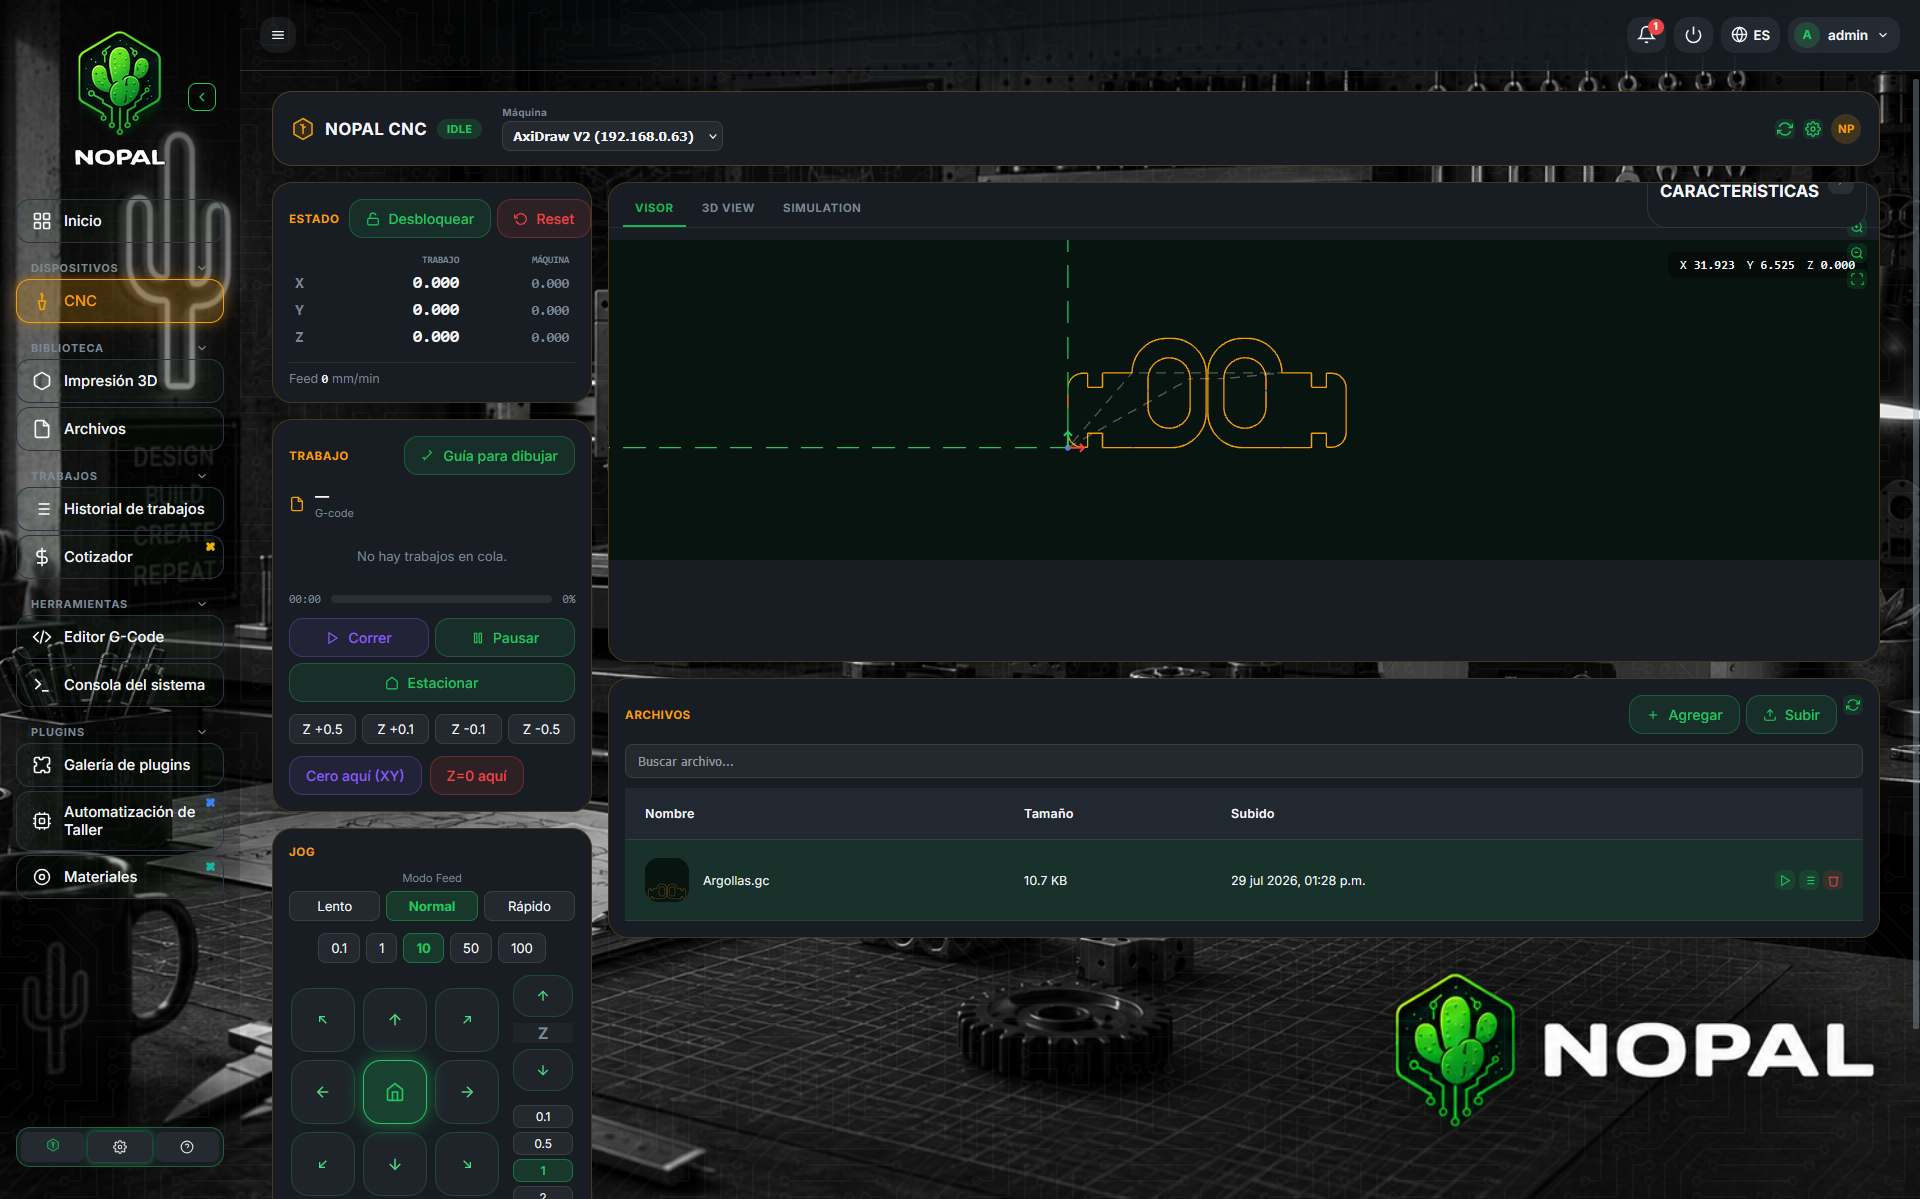Image resolution: width=1920 pixels, height=1199 pixels.
Task: Toggle the Guía para dibujar option
Action: coord(489,456)
